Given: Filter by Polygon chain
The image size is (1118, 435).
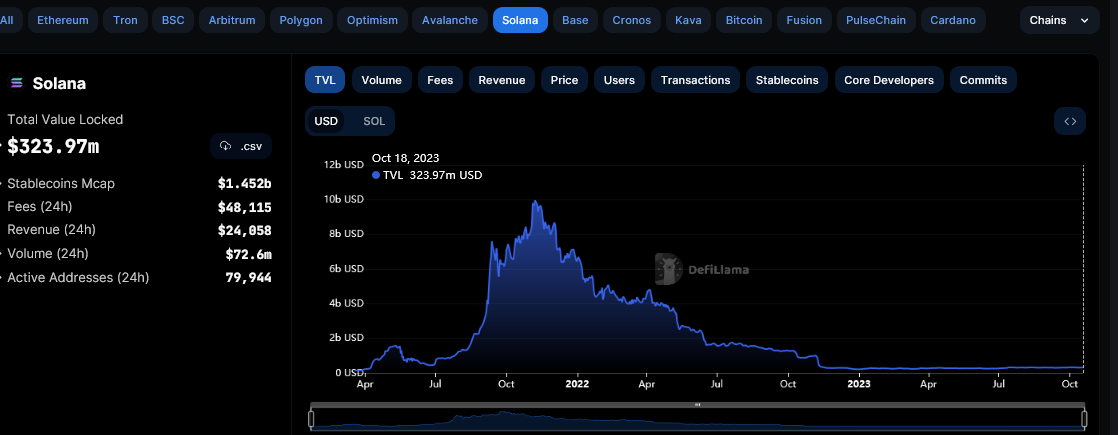Looking at the screenshot, I should 301,20.
